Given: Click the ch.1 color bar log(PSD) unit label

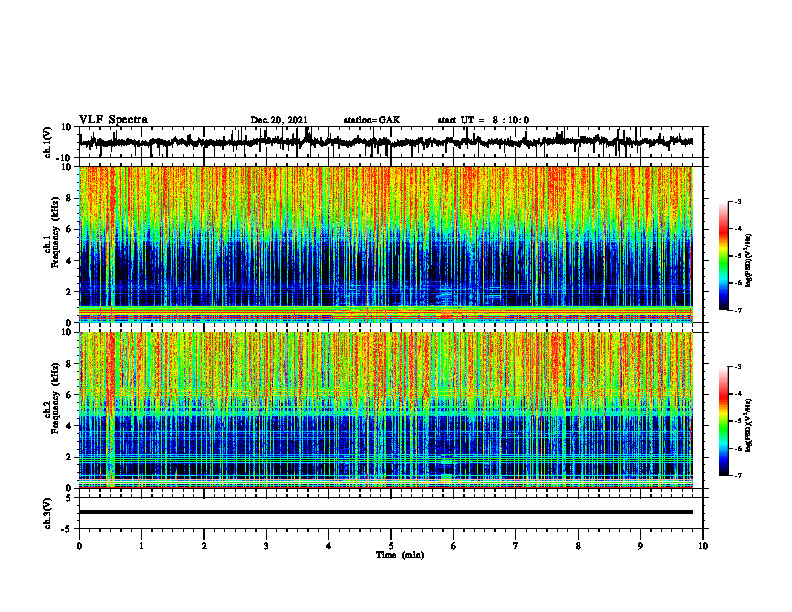Looking at the screenshot, I should [749, 261].
